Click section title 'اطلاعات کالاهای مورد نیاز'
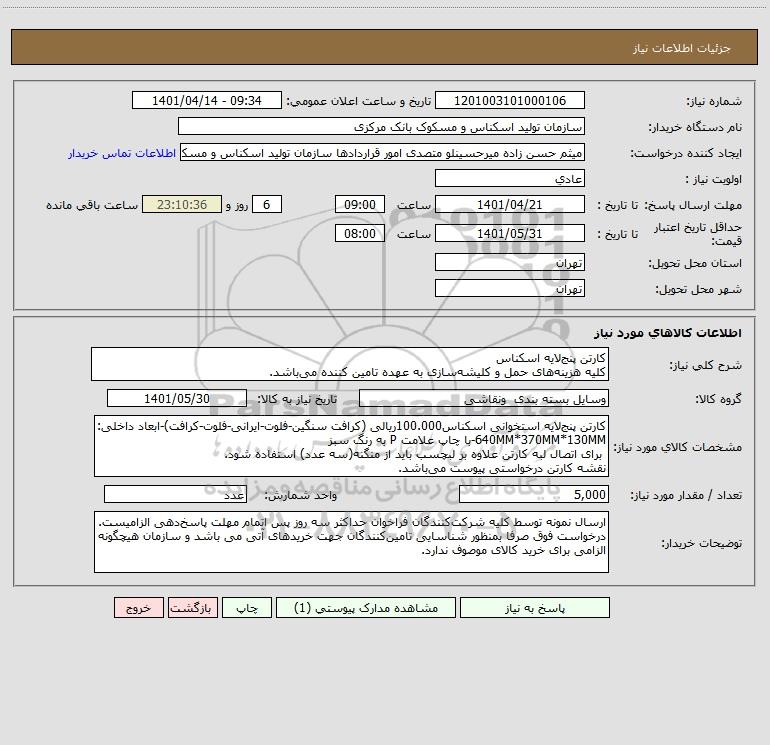Image resolution: width=770 pixels, height=745 pixels. point(668,333)
